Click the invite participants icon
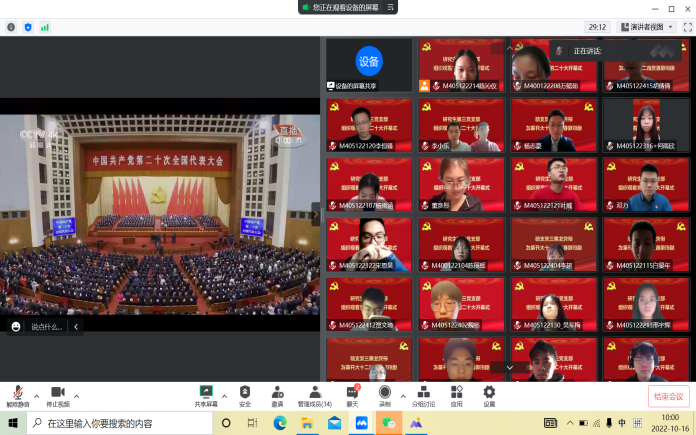 pyautogui.click(x=277, y=393)
